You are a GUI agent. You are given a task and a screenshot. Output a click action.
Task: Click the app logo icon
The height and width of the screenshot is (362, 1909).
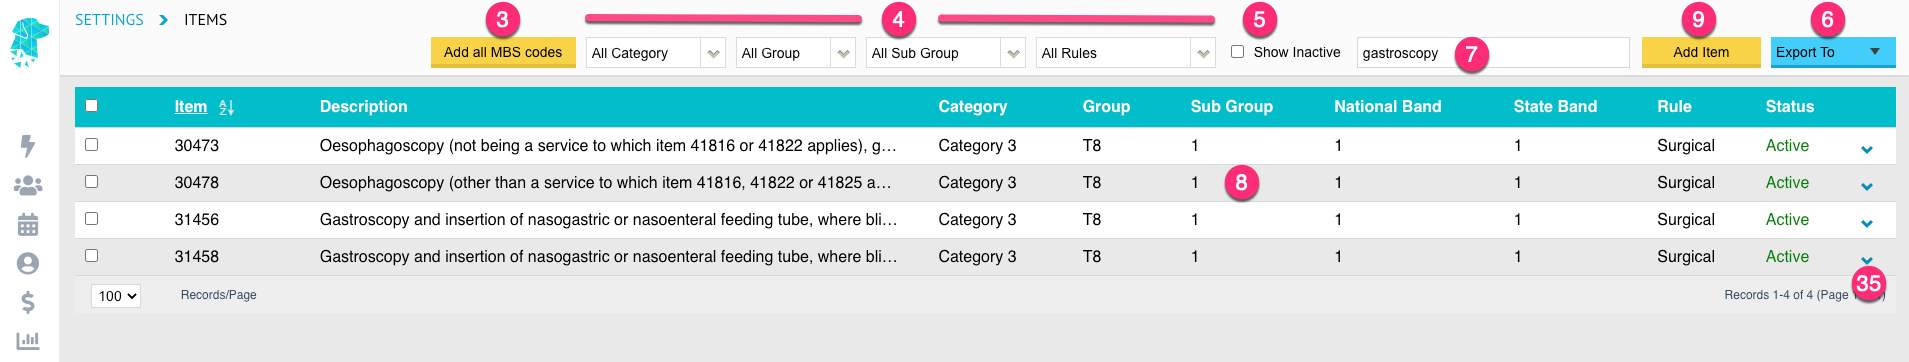pos(29,42)
